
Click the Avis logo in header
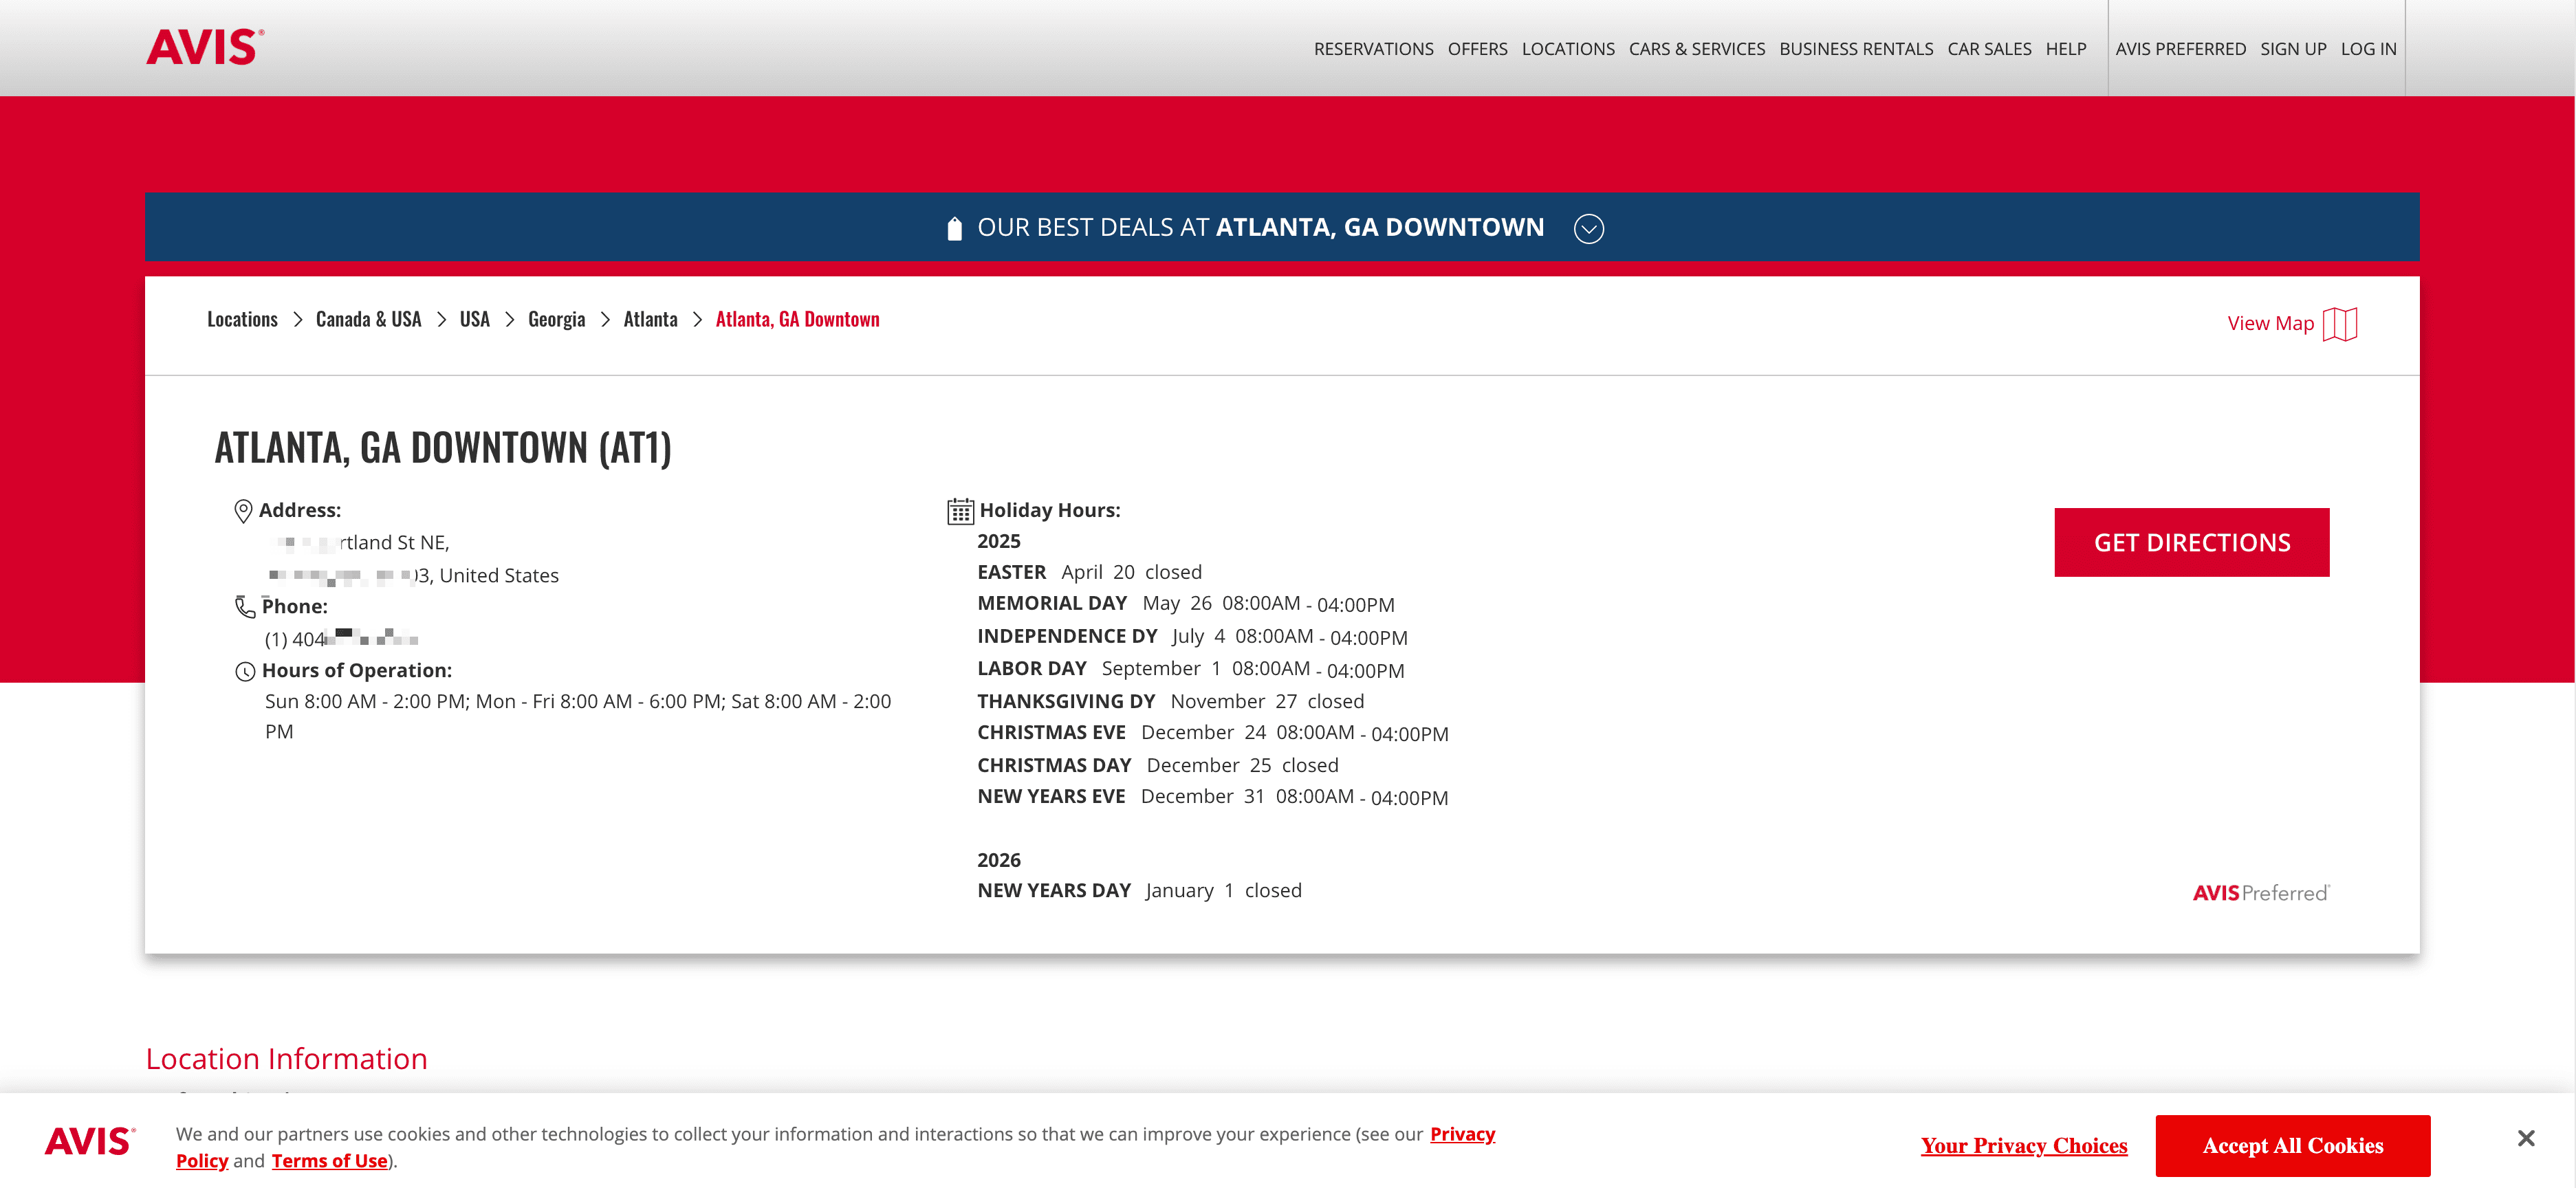205,47
